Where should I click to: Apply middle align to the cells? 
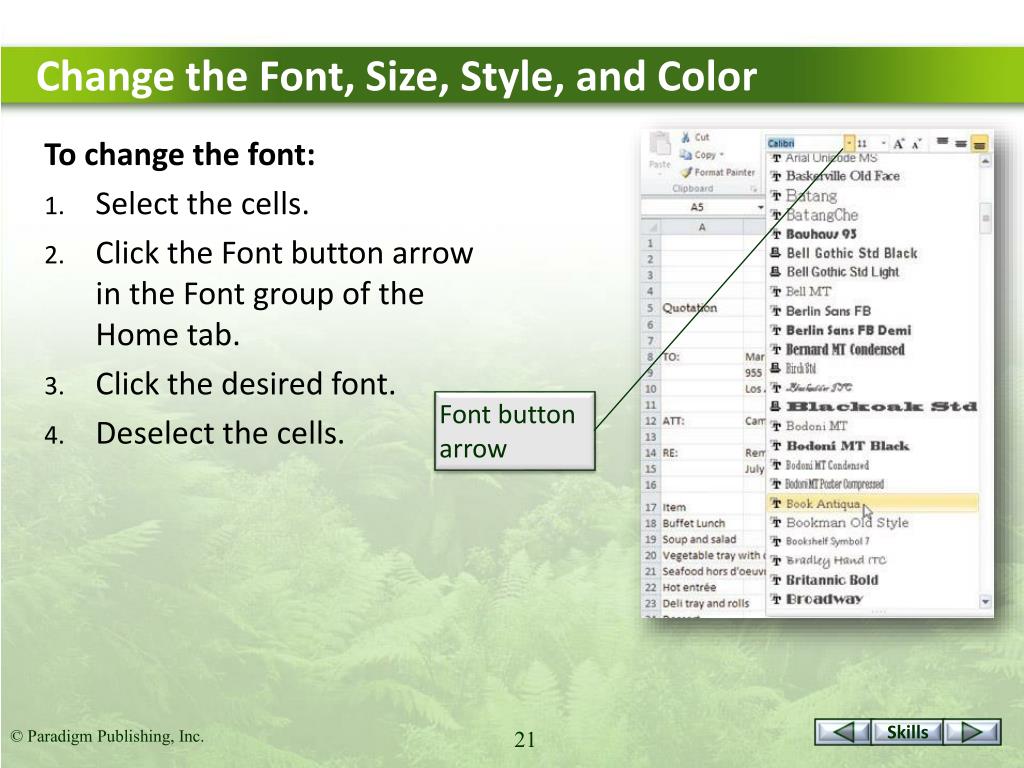(960, 144)
